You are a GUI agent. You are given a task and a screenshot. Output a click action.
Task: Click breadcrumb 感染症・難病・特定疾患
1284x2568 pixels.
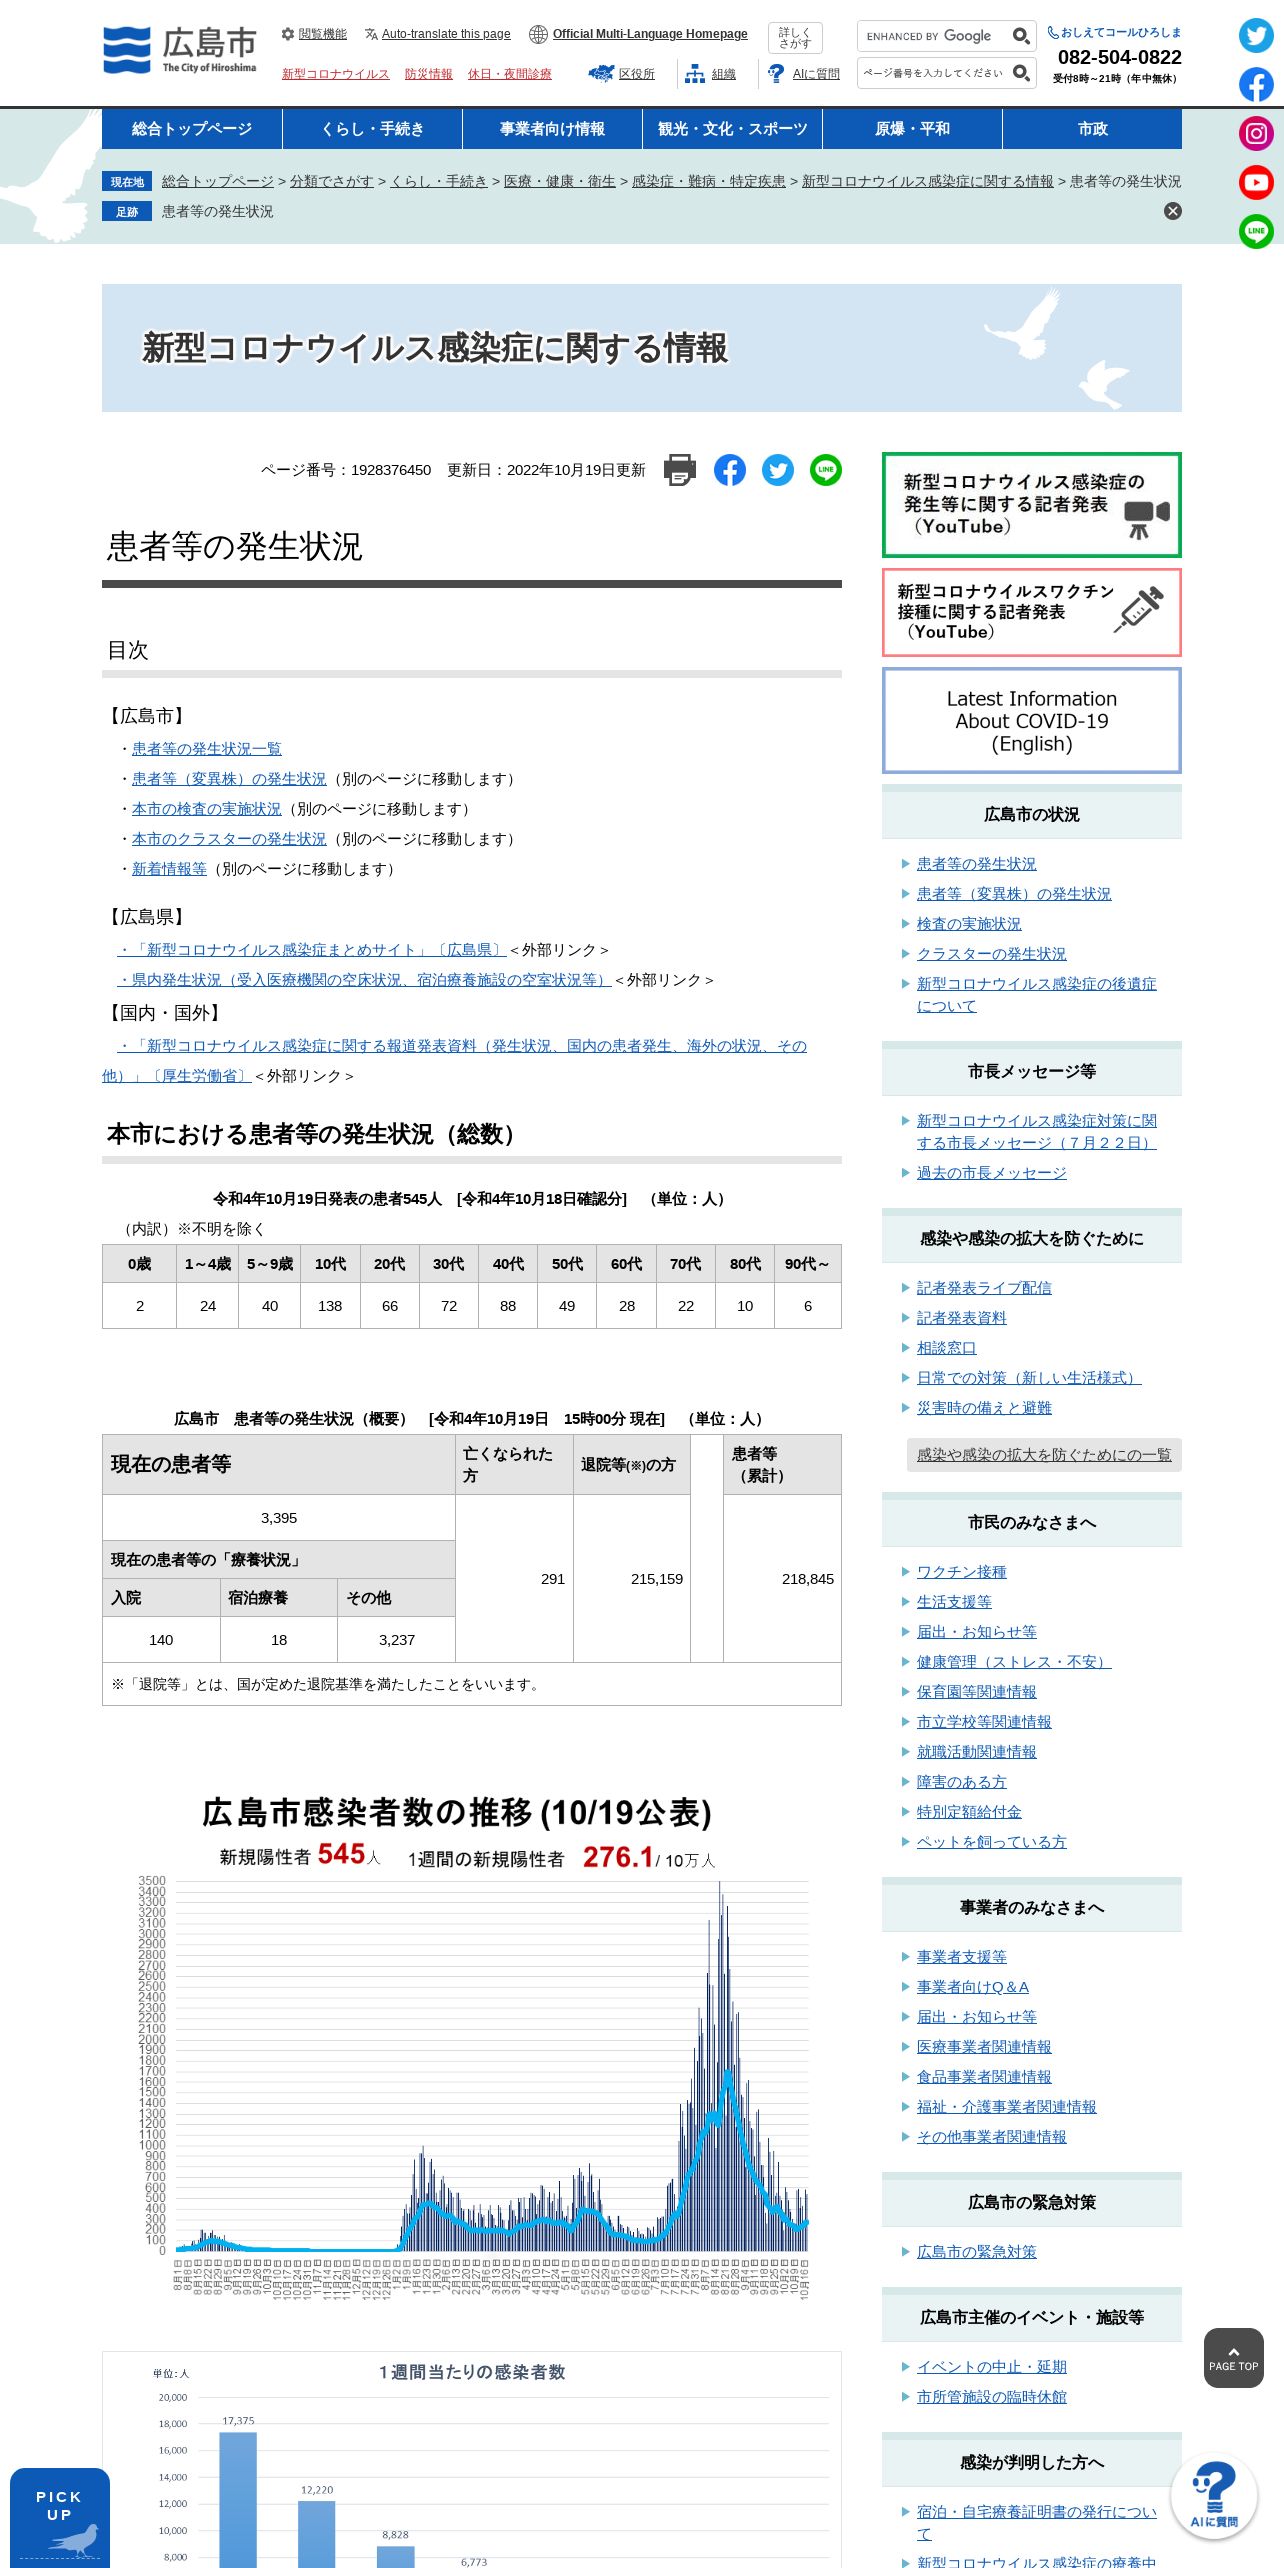(709, 181)
